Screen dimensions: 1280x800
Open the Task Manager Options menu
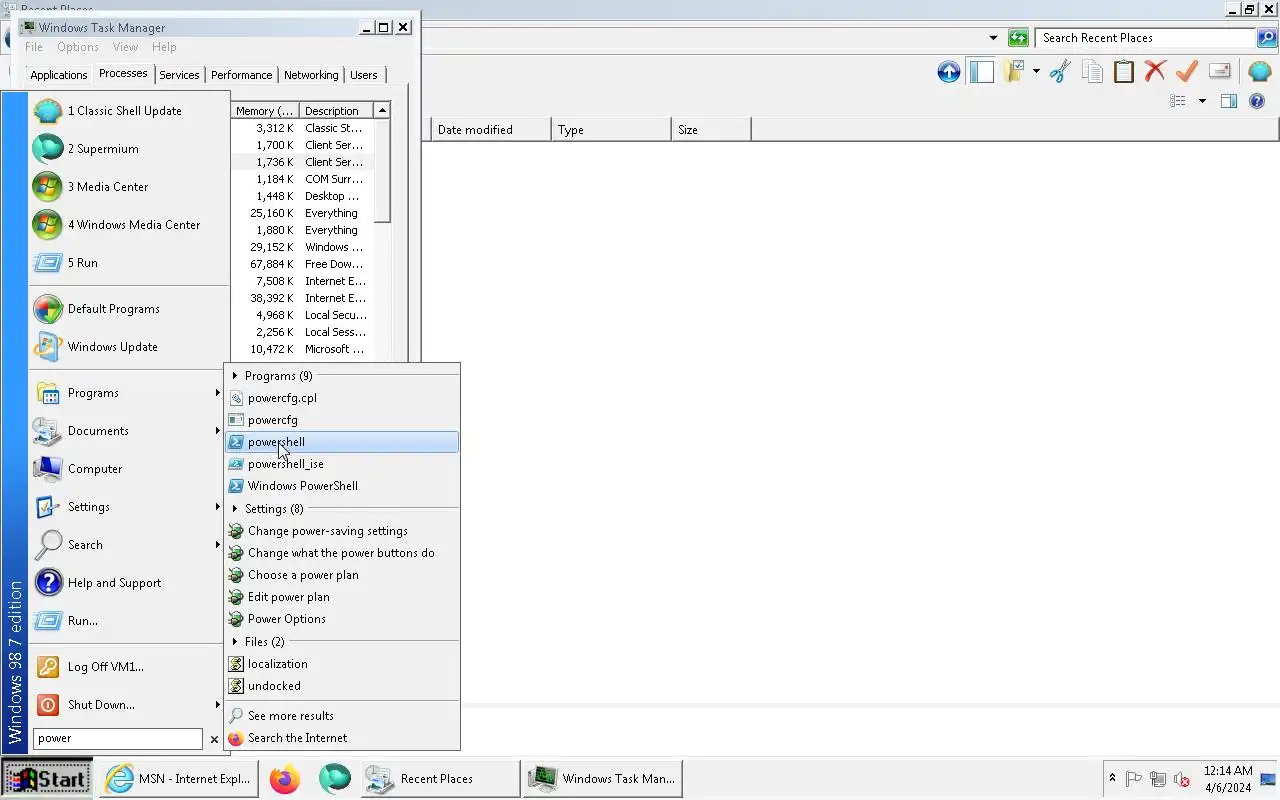pyautogui.click(x=78, y=47)
